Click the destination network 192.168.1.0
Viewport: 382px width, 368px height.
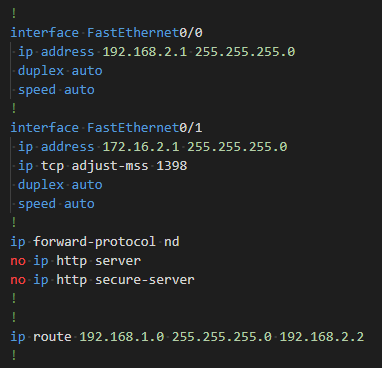coord(122,337)
